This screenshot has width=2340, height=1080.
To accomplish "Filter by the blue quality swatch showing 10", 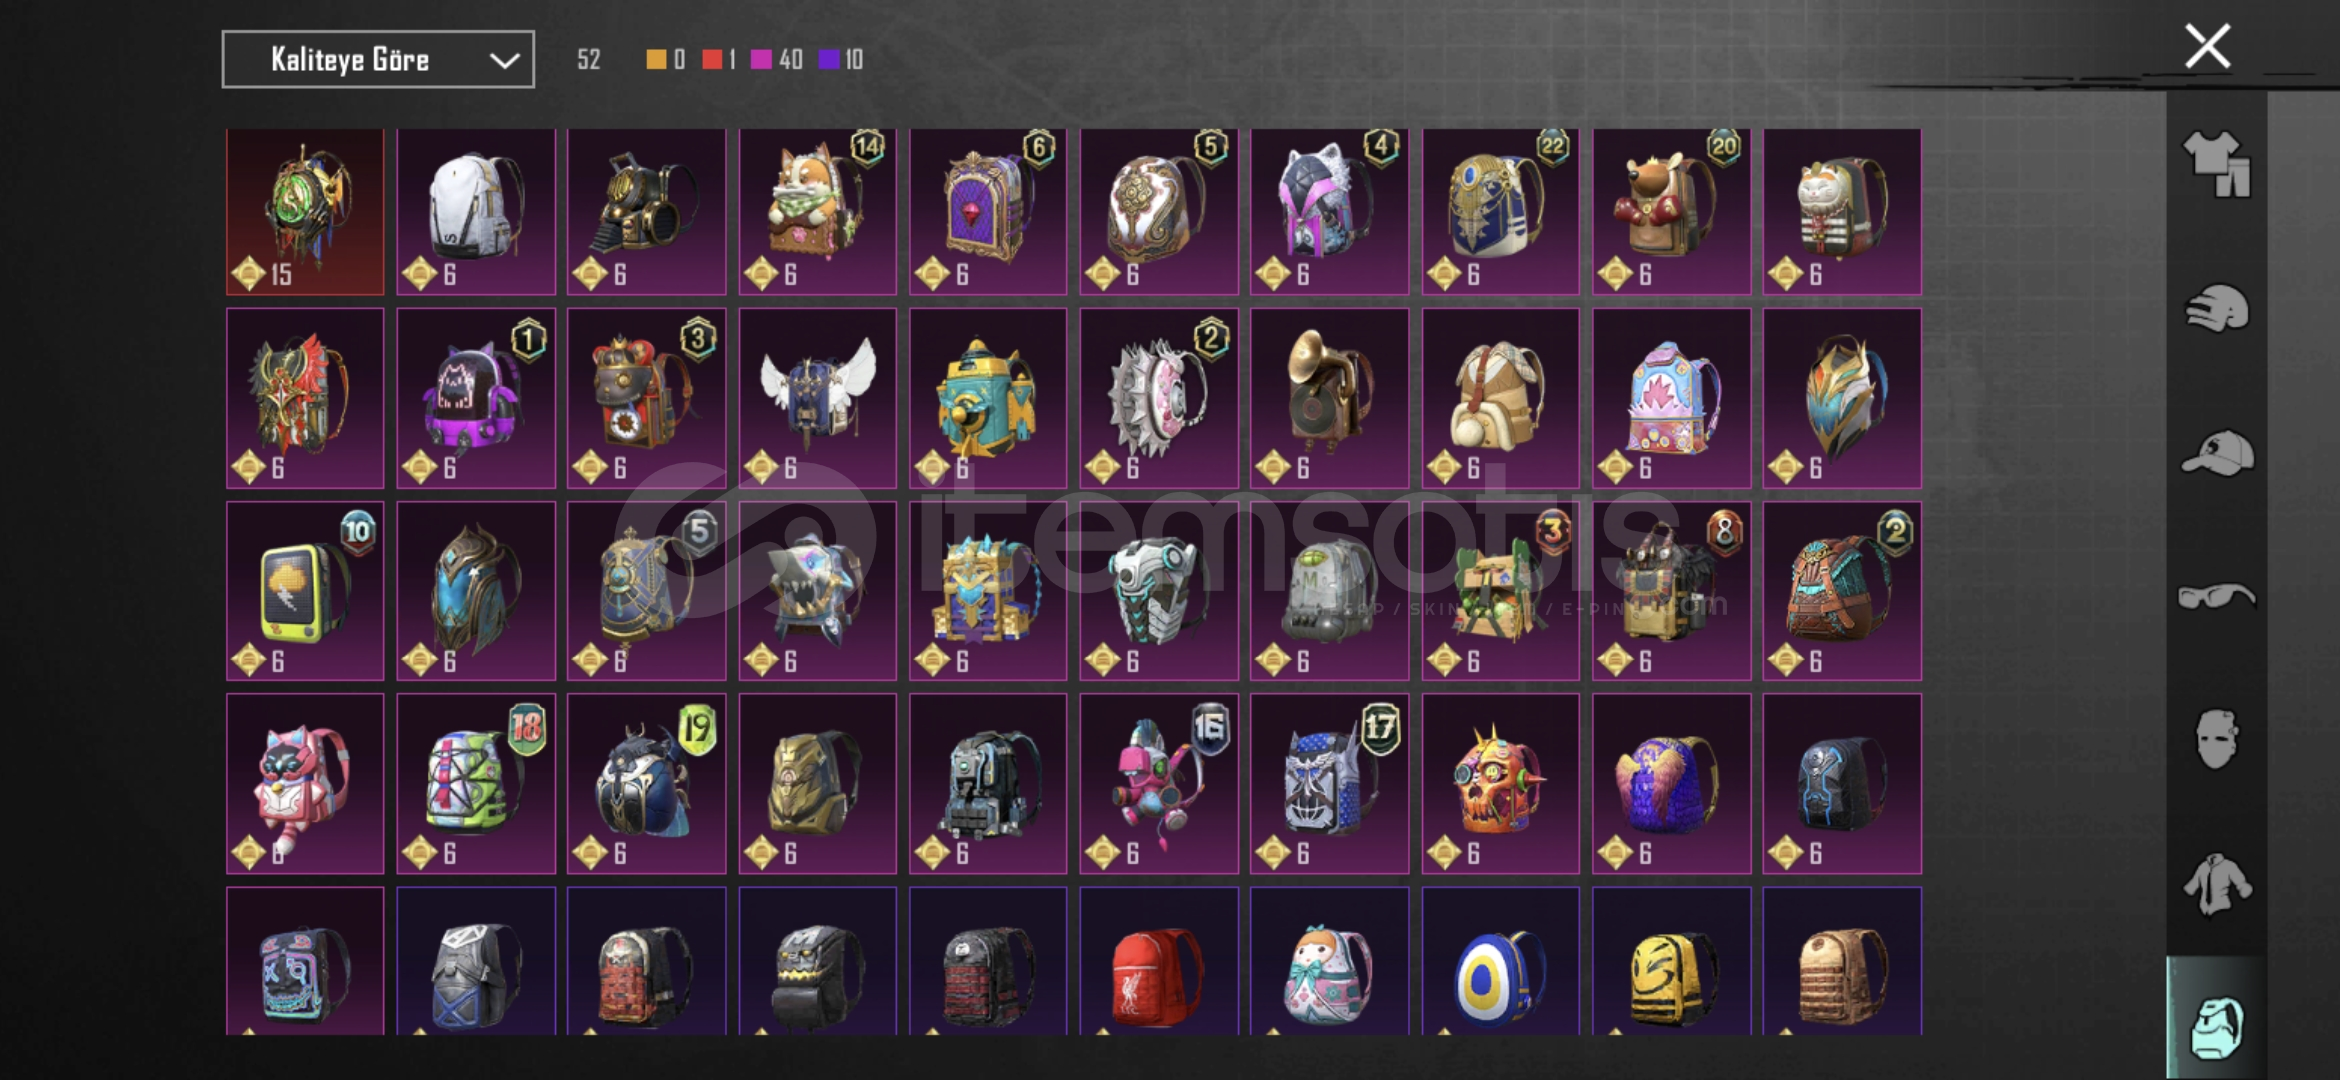I will 841,60.
